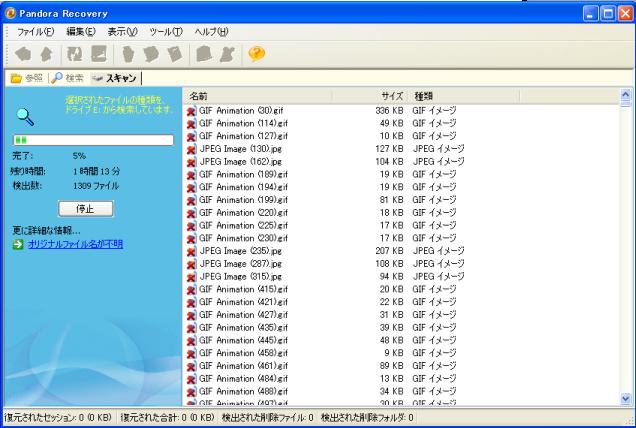Click the 1309 ファイル detected count value
The height and width of the screenshot is (428, 636).
point(96,186)
